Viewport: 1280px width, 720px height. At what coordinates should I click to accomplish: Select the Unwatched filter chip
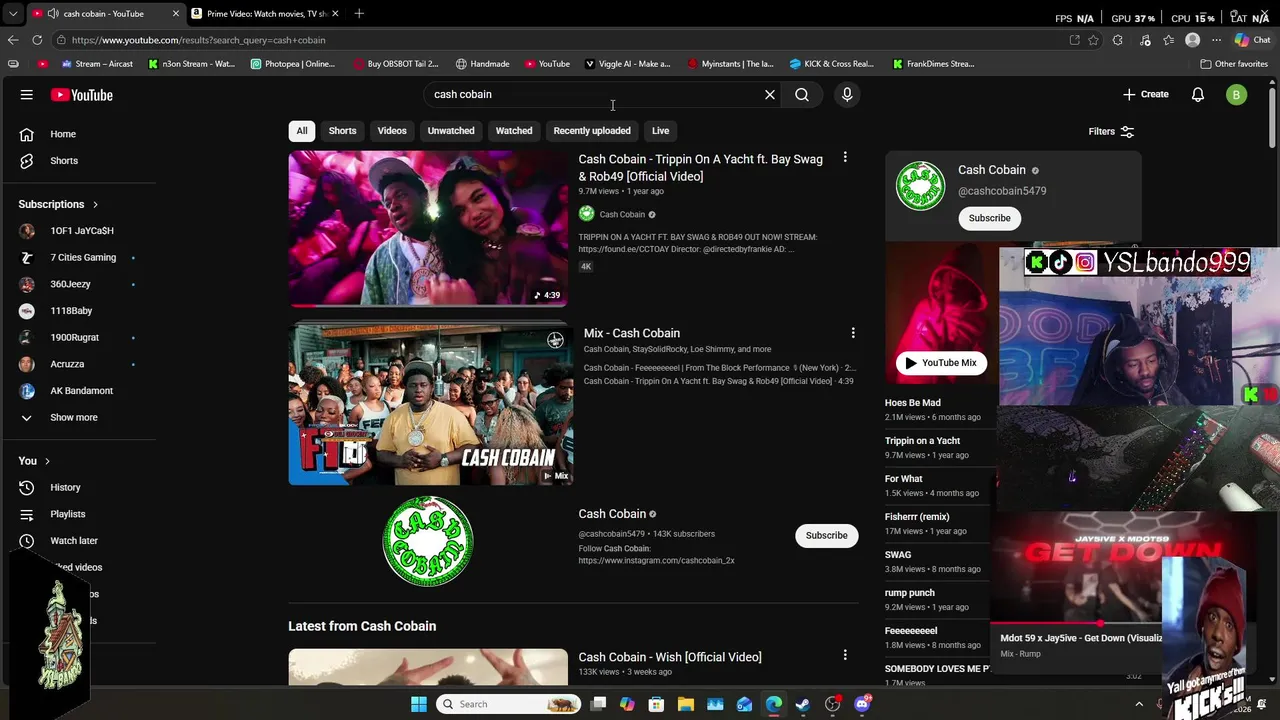(451, 131)
